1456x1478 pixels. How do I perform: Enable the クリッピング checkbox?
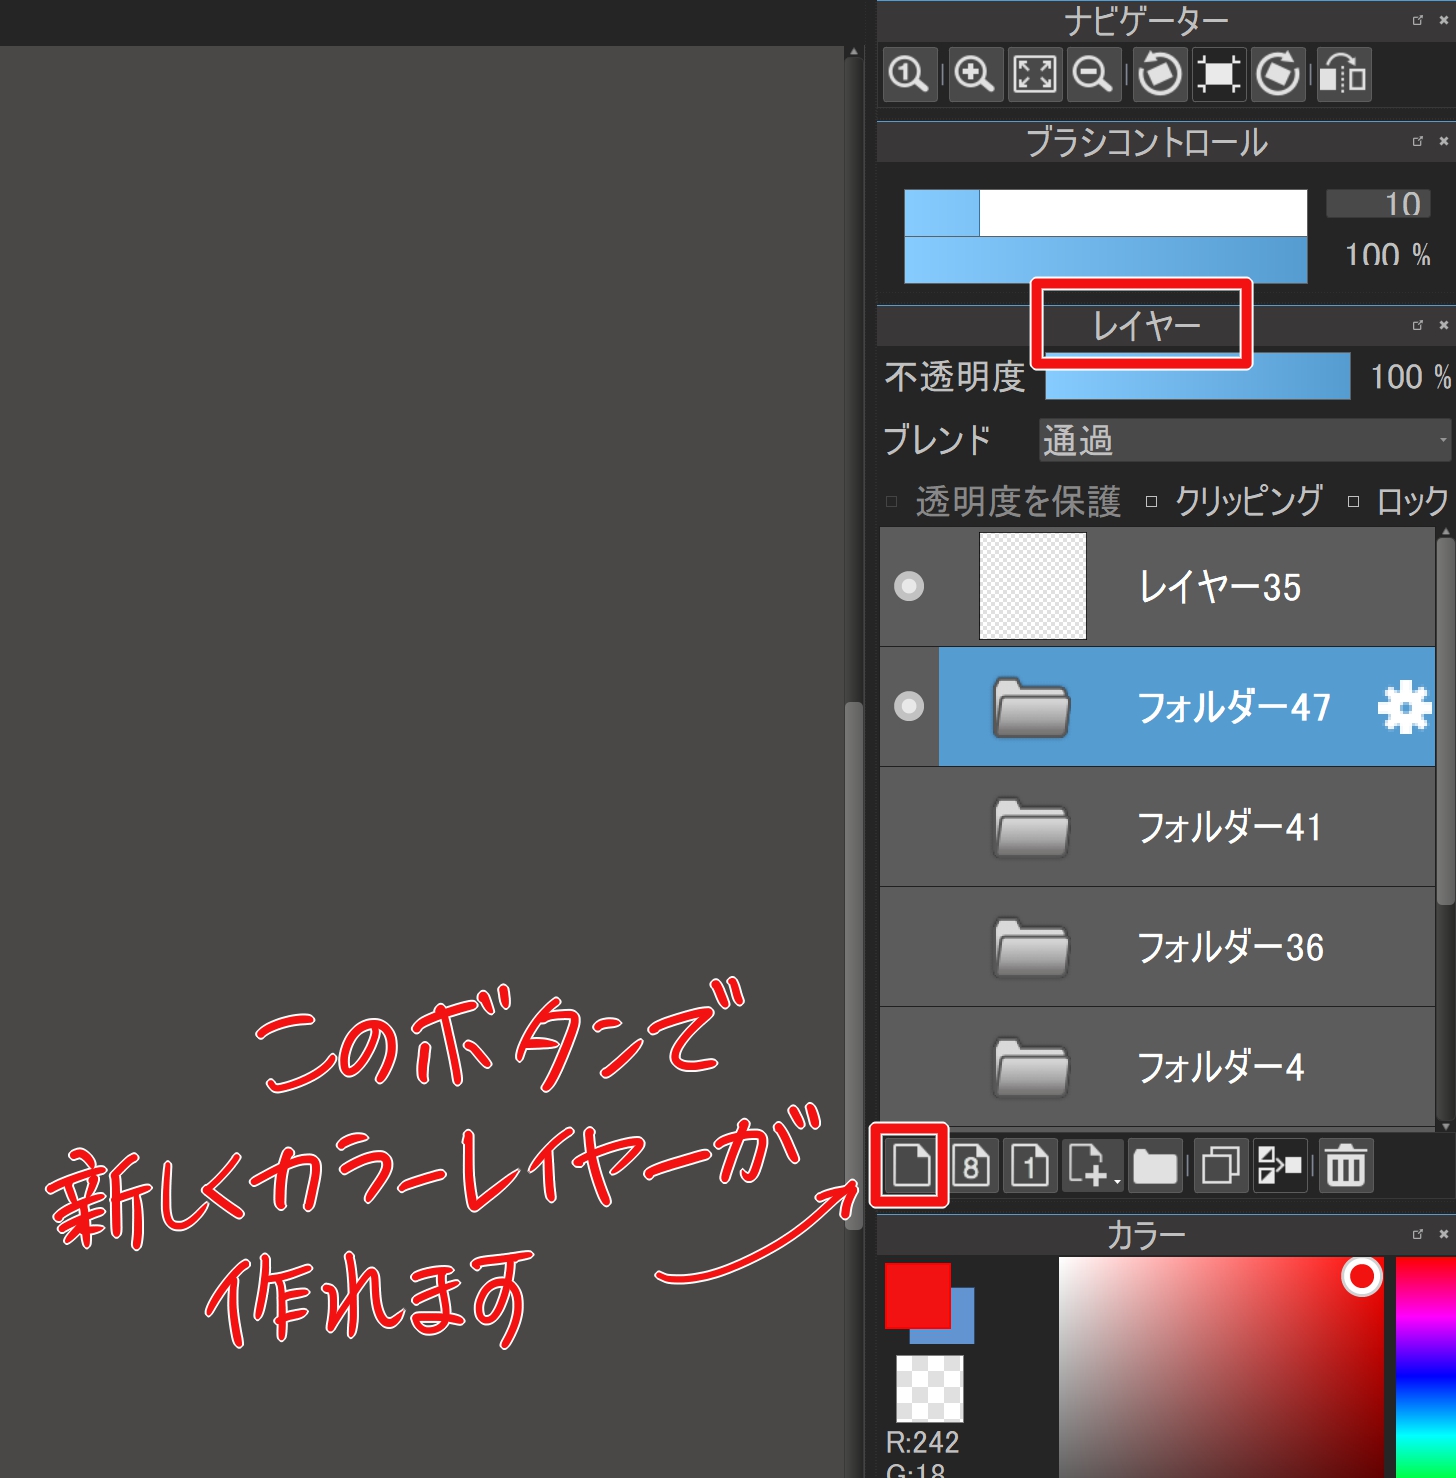pyautogui.click(x=1152, y=502)
